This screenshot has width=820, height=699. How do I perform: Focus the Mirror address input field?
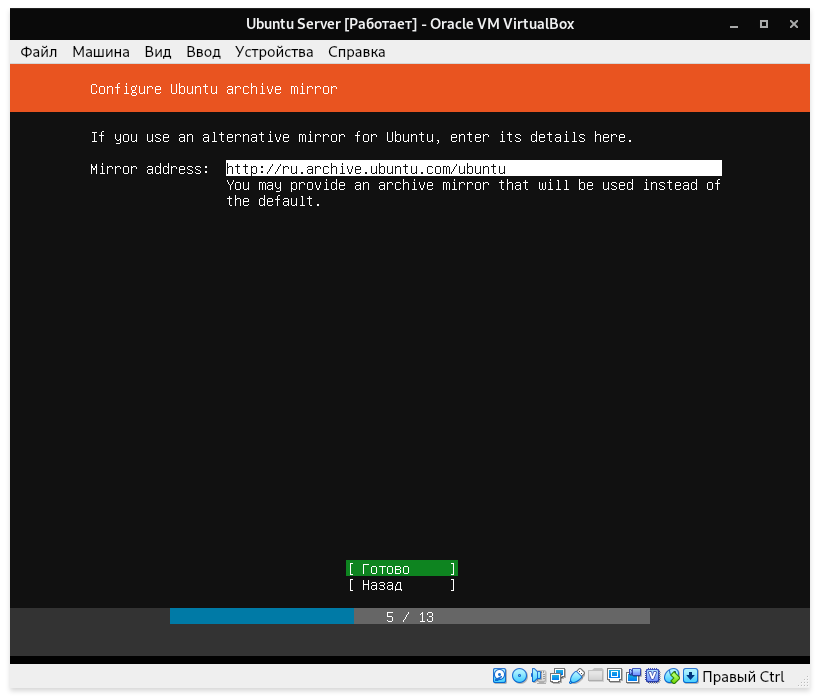(473, 169)
